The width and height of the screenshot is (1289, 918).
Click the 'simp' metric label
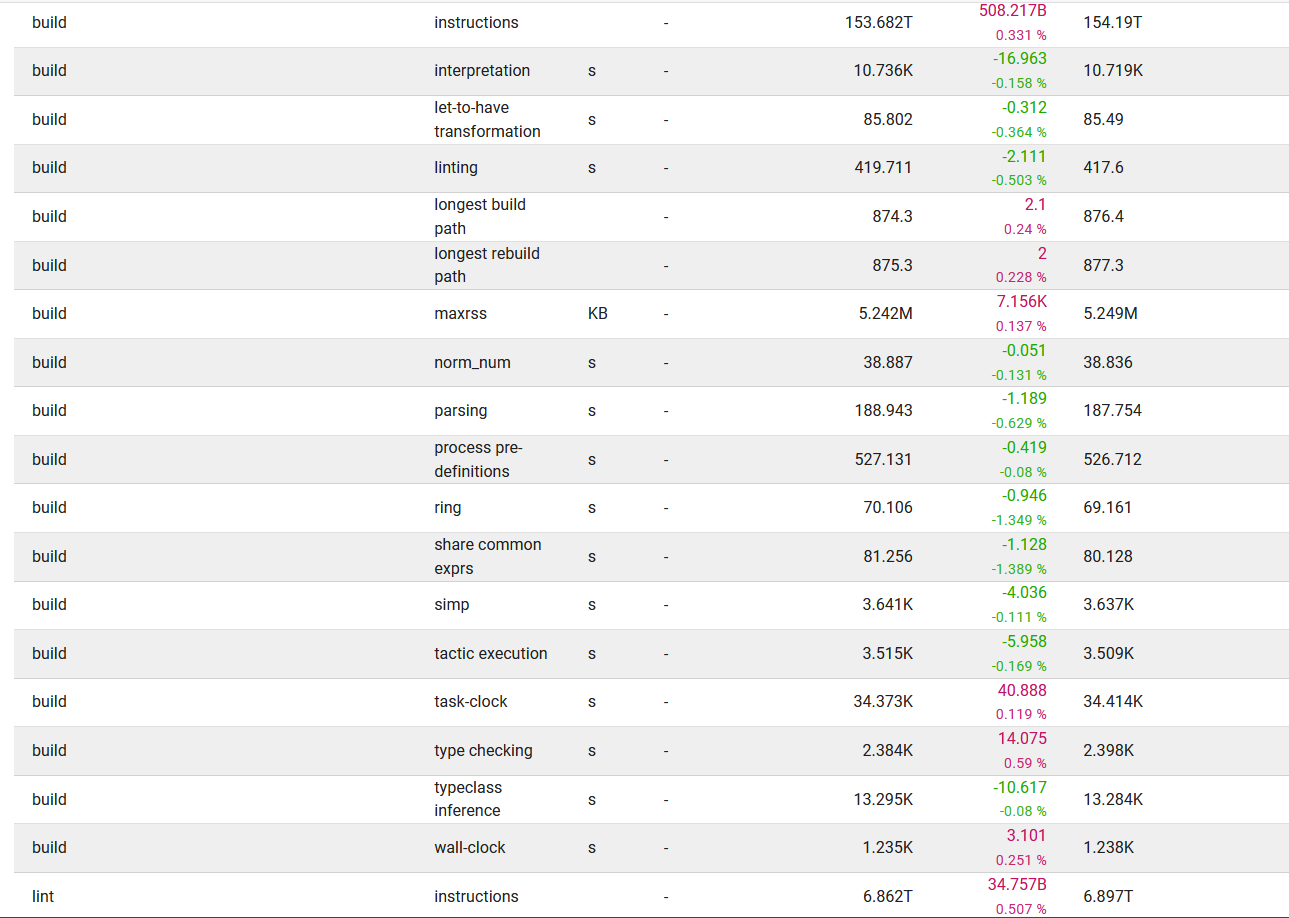(452, 605)
